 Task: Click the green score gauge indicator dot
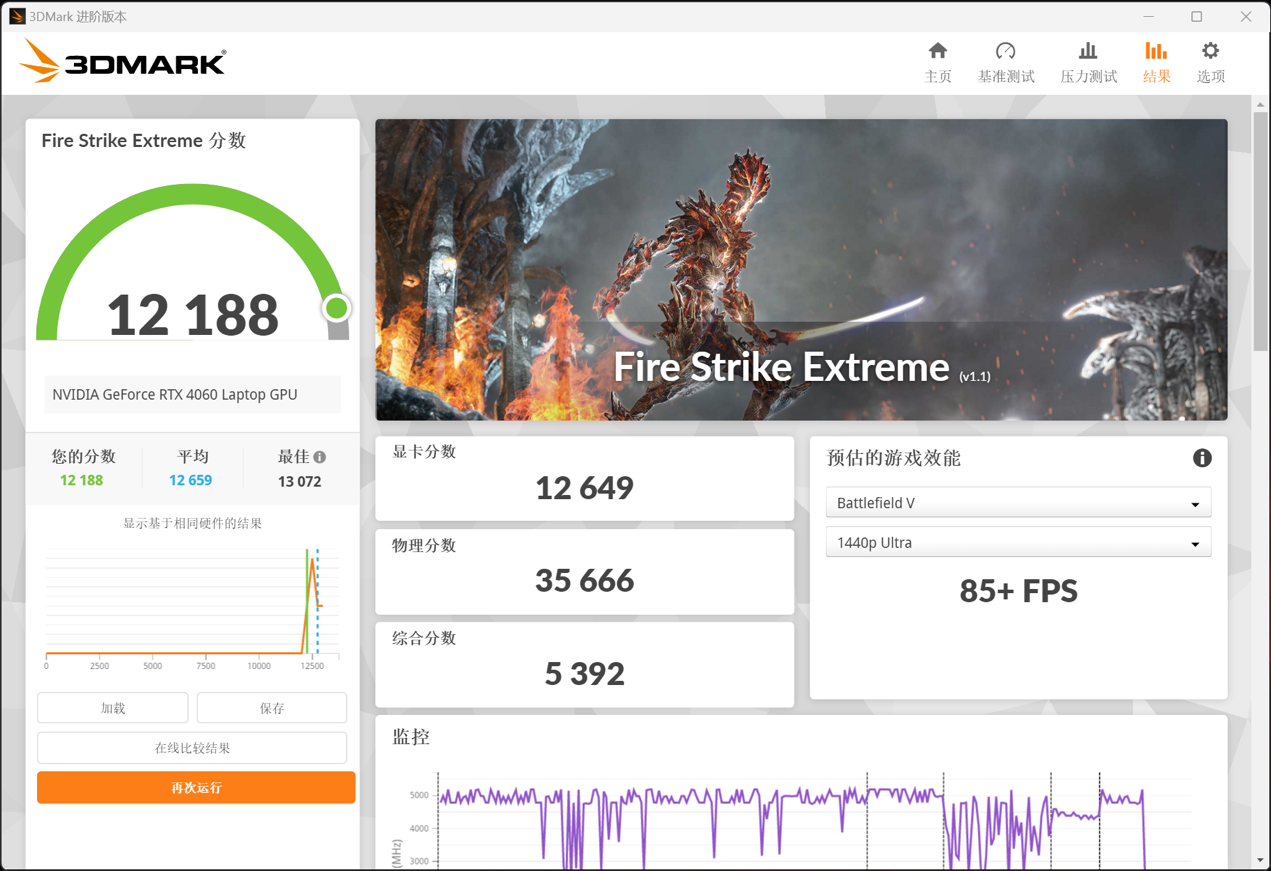tap(336, 308)
